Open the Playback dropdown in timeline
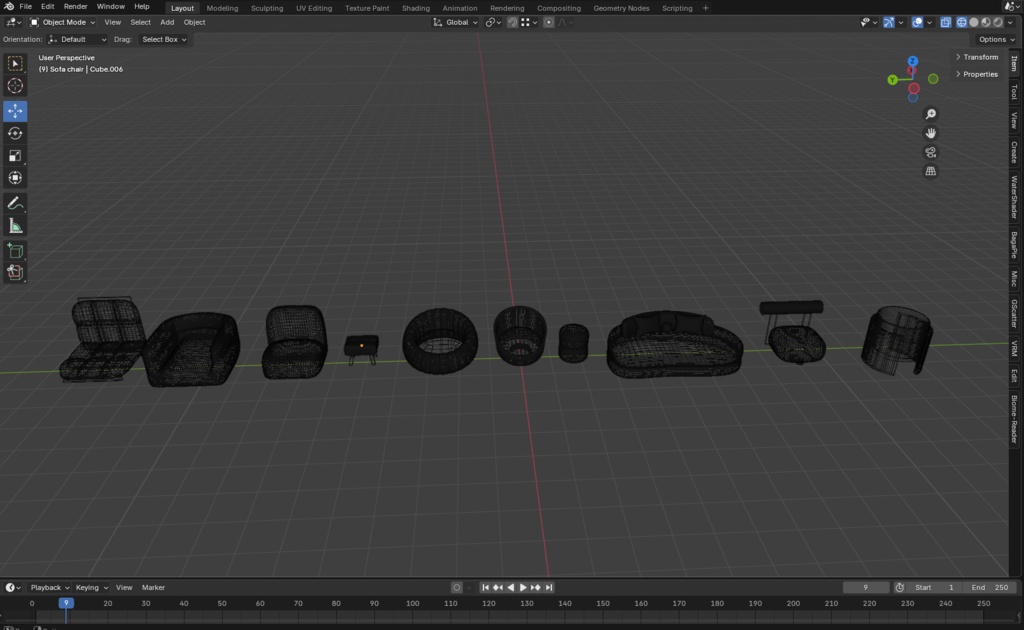 point(50,588)
